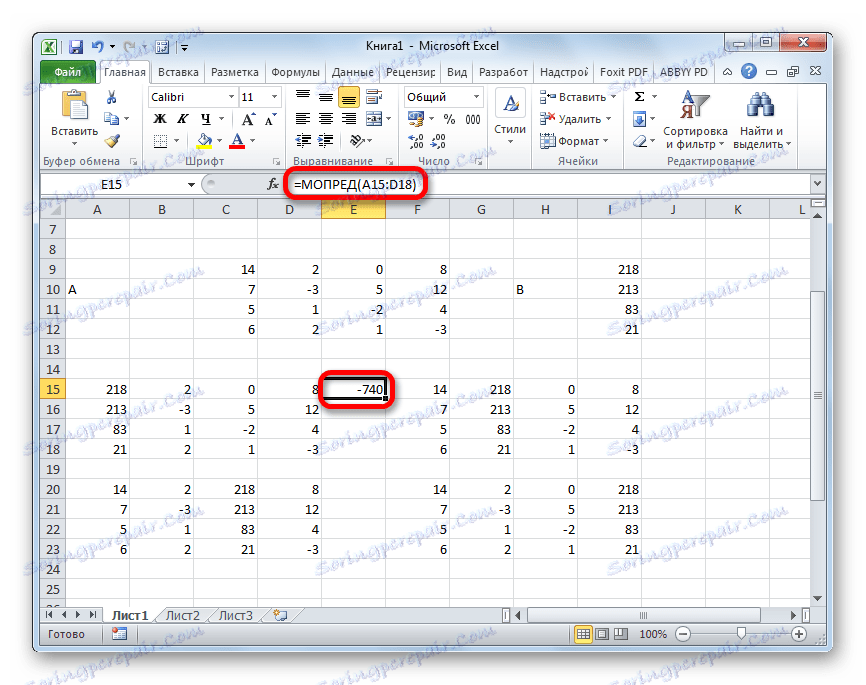Apply percent style format
The height and width of the screenshot is (685, 866).
[450, 119]
